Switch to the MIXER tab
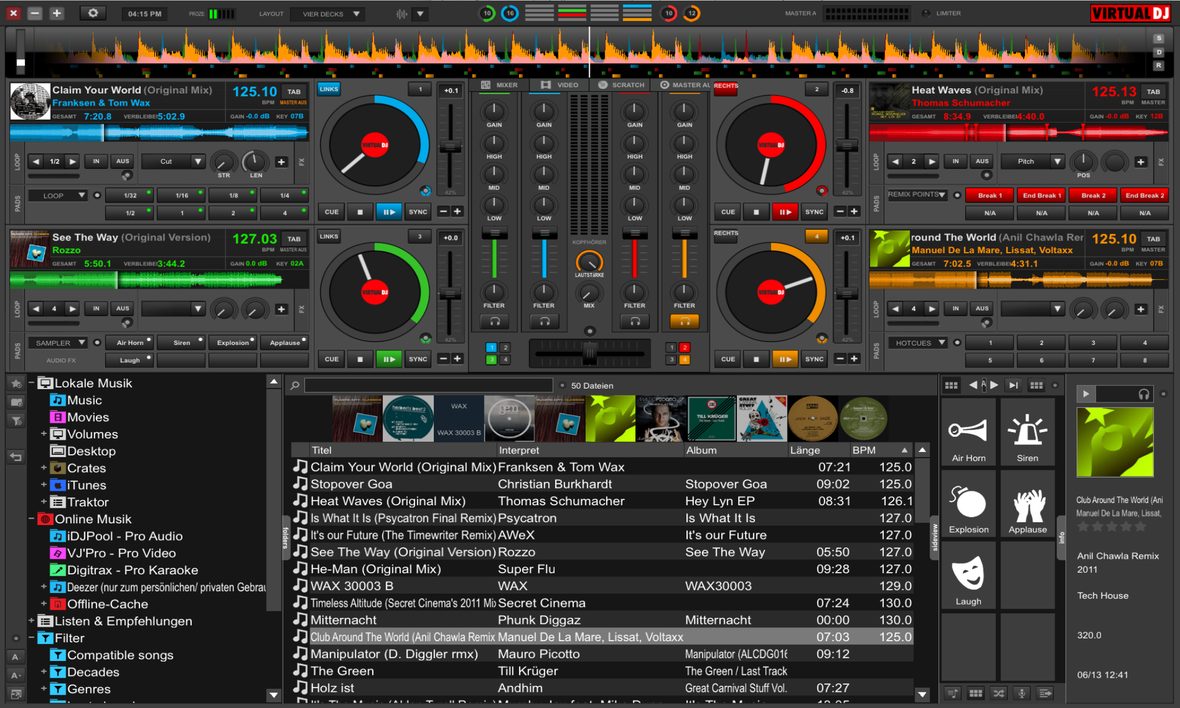The height and width of the screenshot is (708, 1180). click(500, 85)
